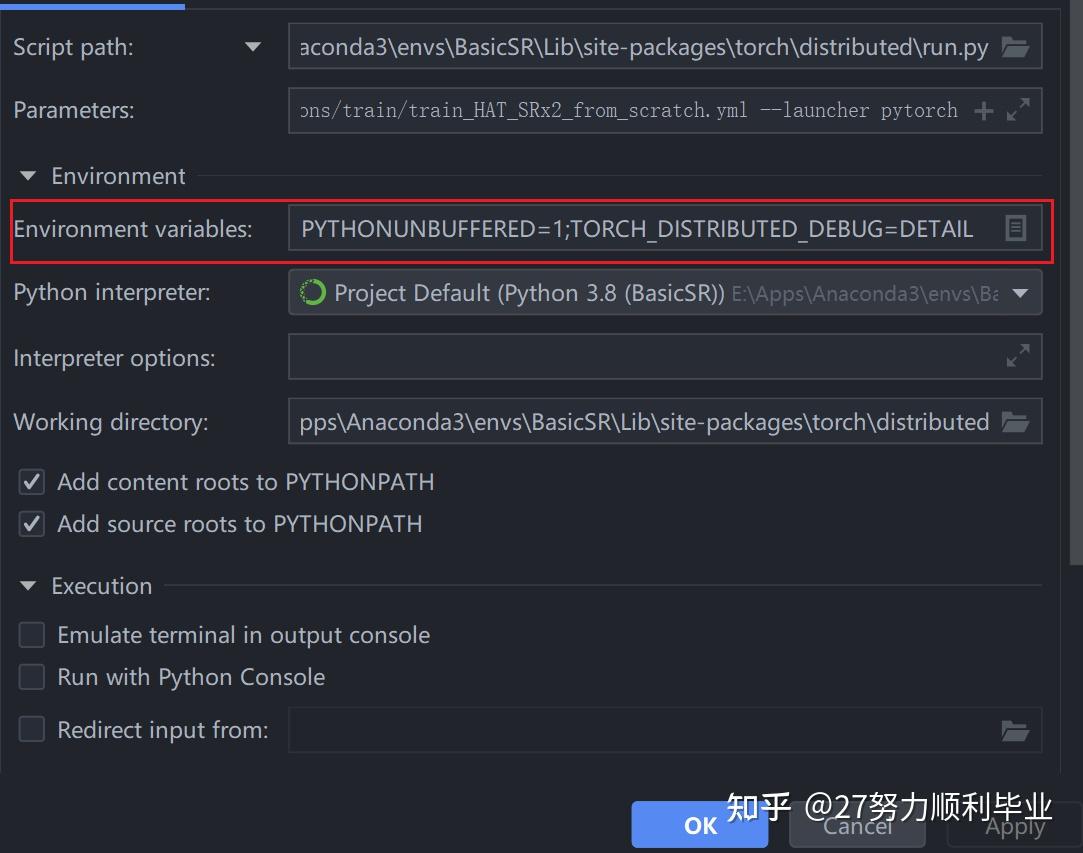Enable Emulate terminal in output console
This screenshot has height=853, width=1083.
pos(32,635)
